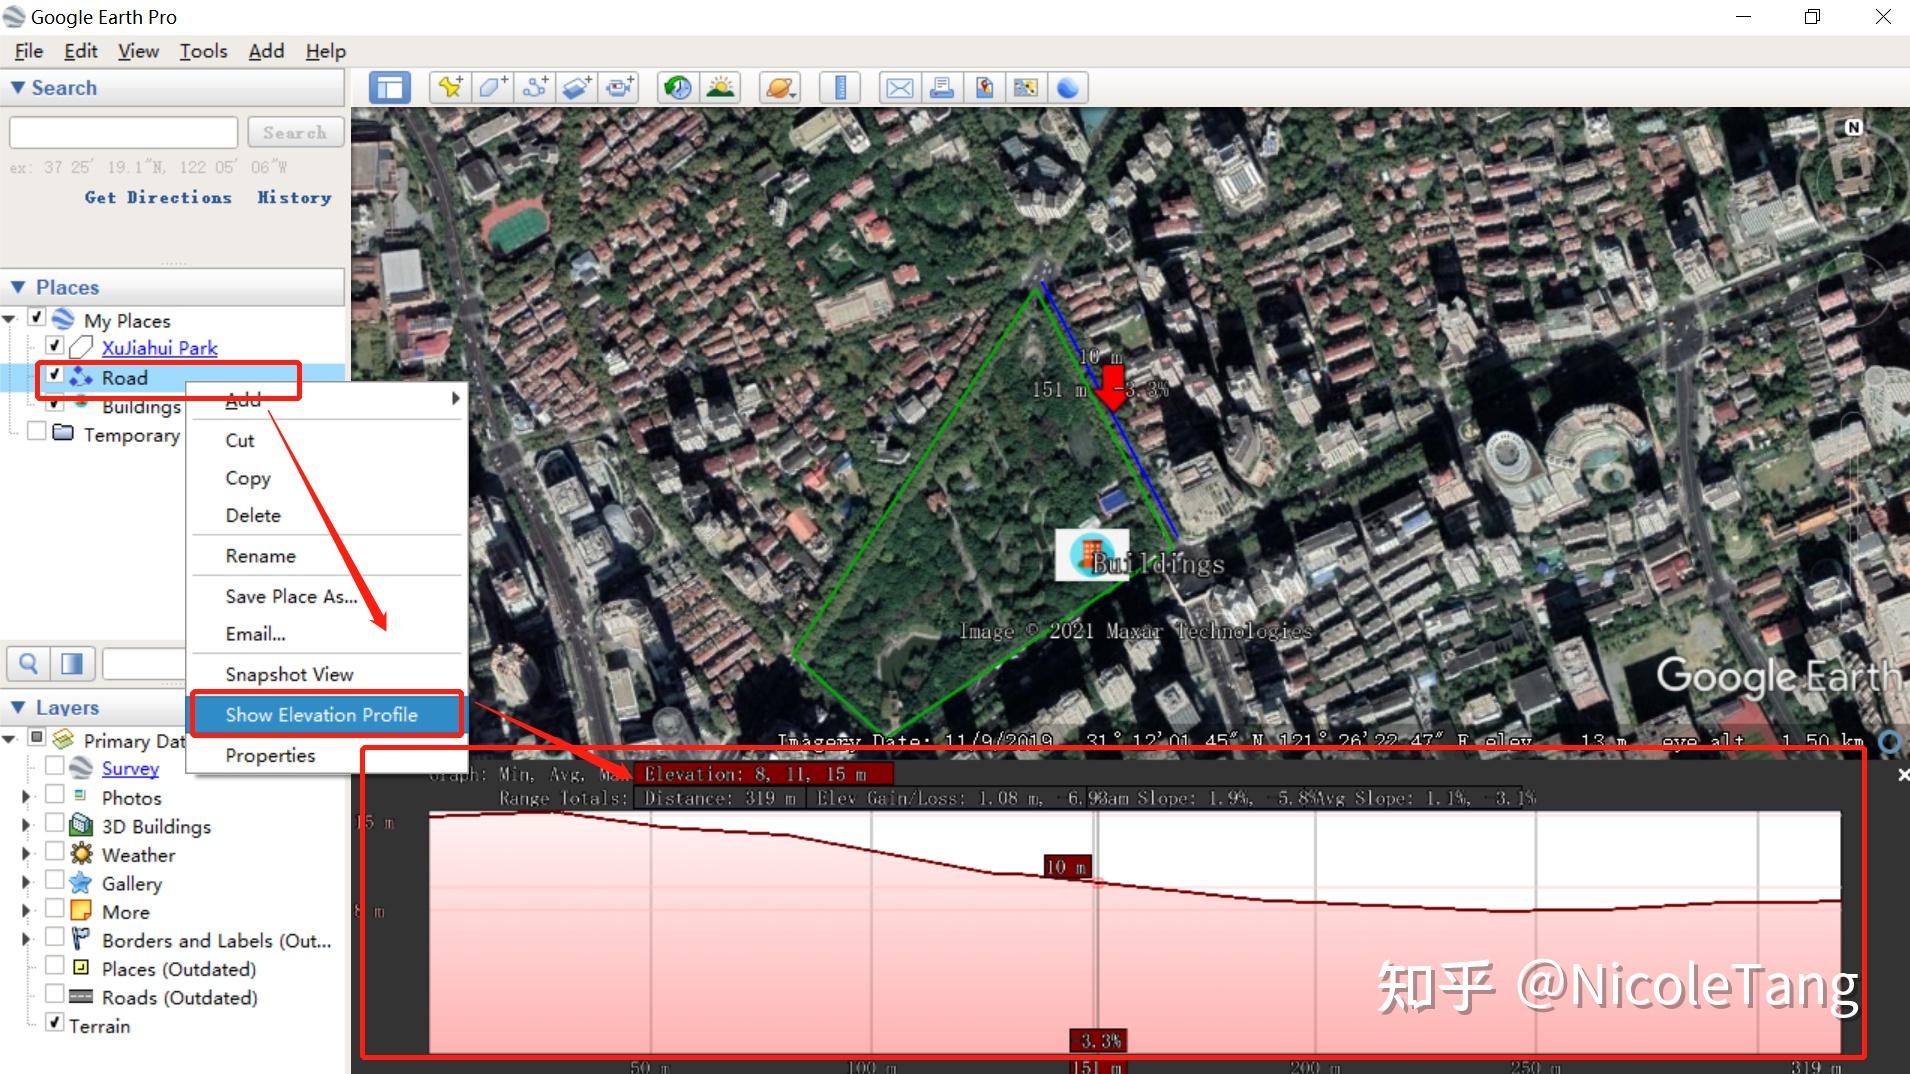Record a tour with the camera tool
Screen dimensions: 1910x1074
[x=619, y=88]
